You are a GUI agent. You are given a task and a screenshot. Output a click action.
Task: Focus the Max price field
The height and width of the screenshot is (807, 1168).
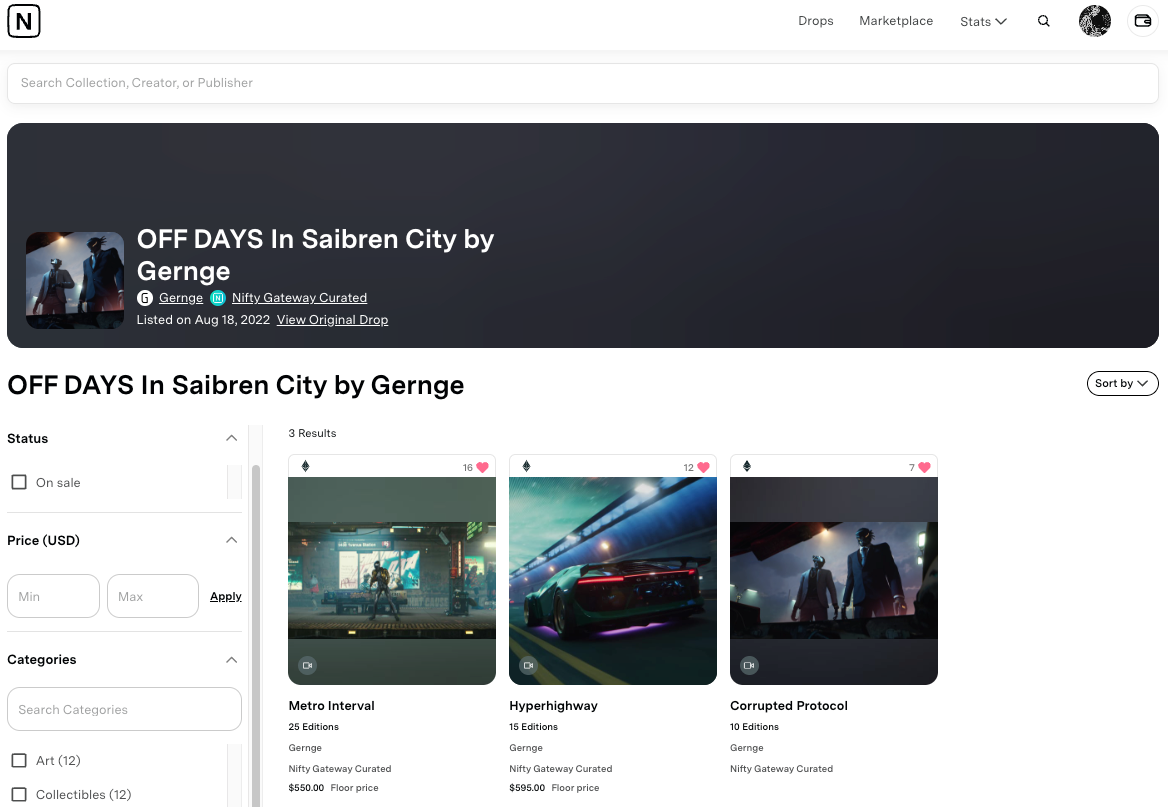(x=153, y=596)
